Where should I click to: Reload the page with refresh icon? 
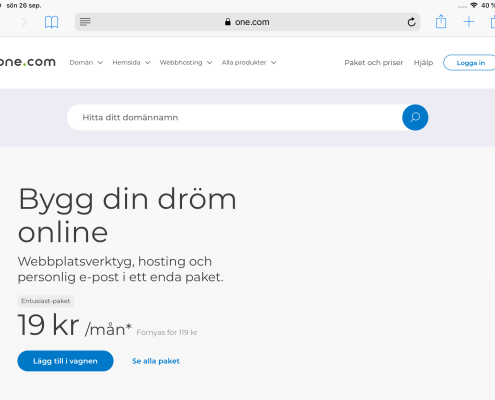click(x=412, y=22)
